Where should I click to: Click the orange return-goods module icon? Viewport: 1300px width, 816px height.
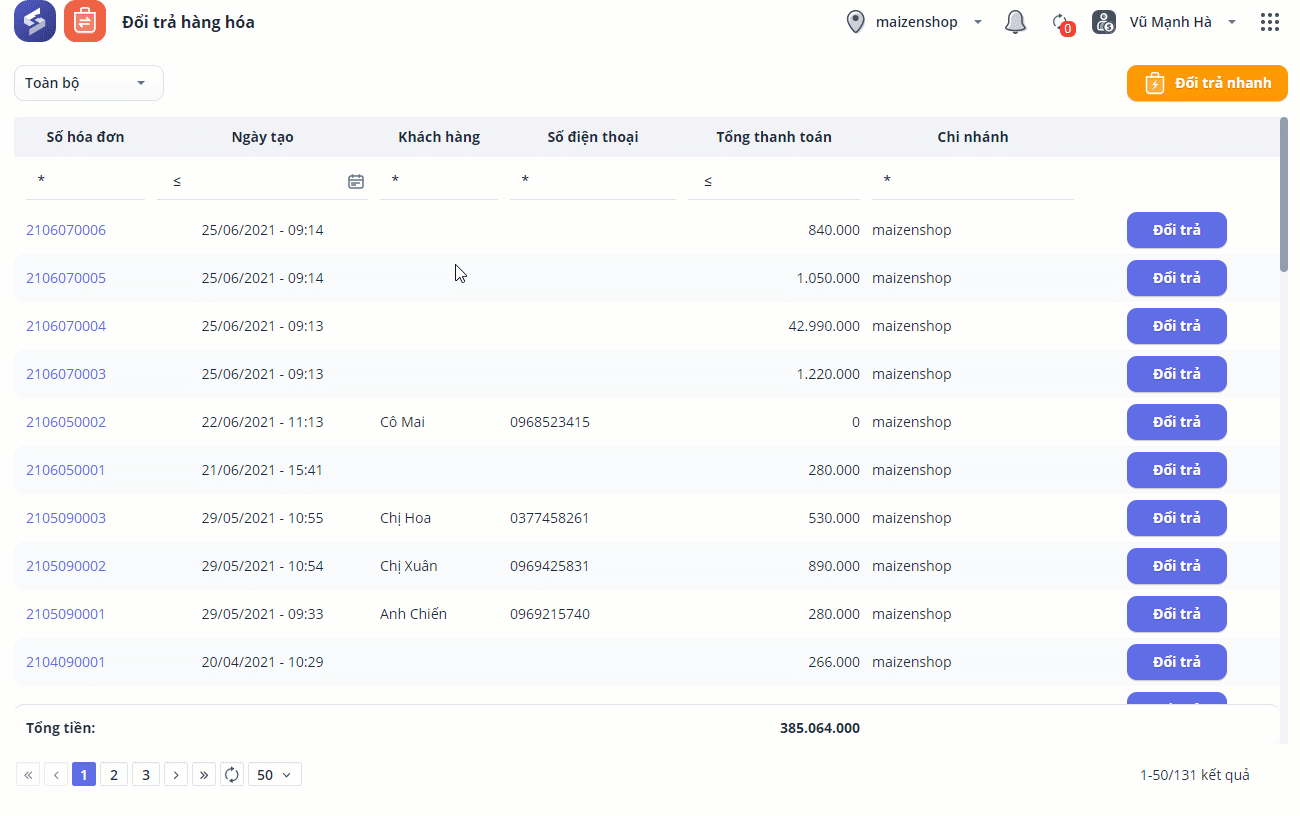(x=85, y=22)
